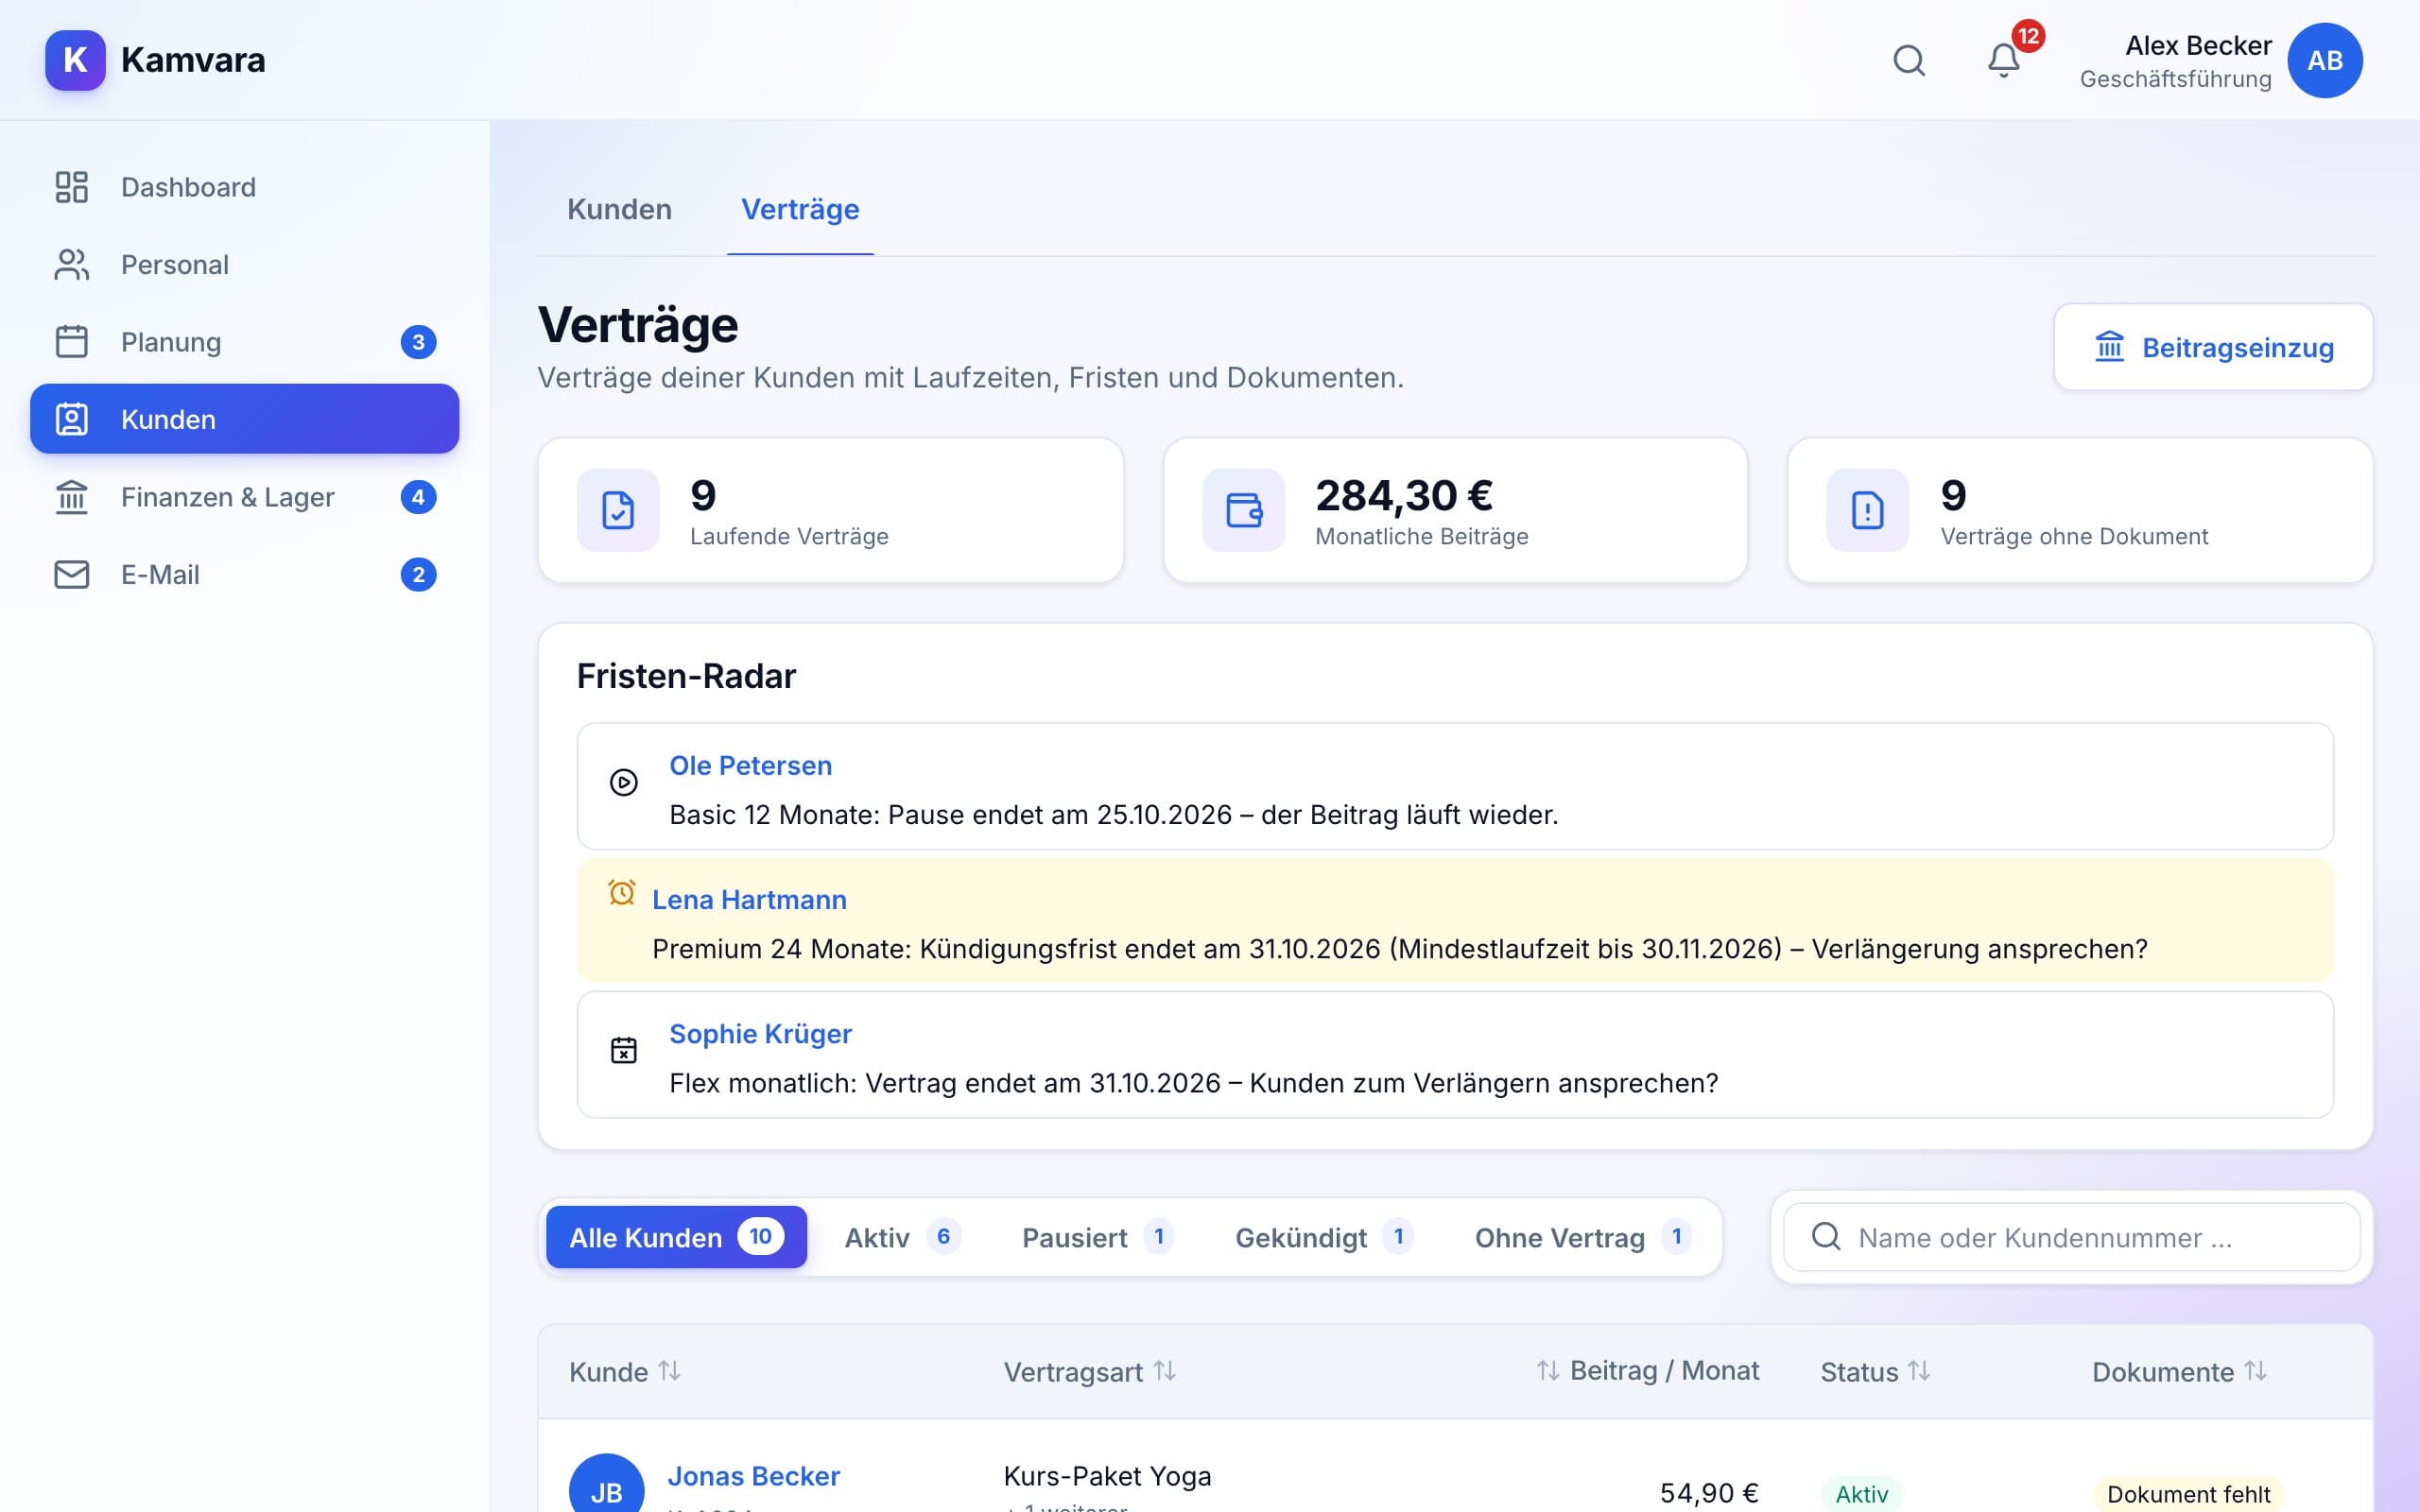Switch to the Kunden tab

click(x=619, y=209)
